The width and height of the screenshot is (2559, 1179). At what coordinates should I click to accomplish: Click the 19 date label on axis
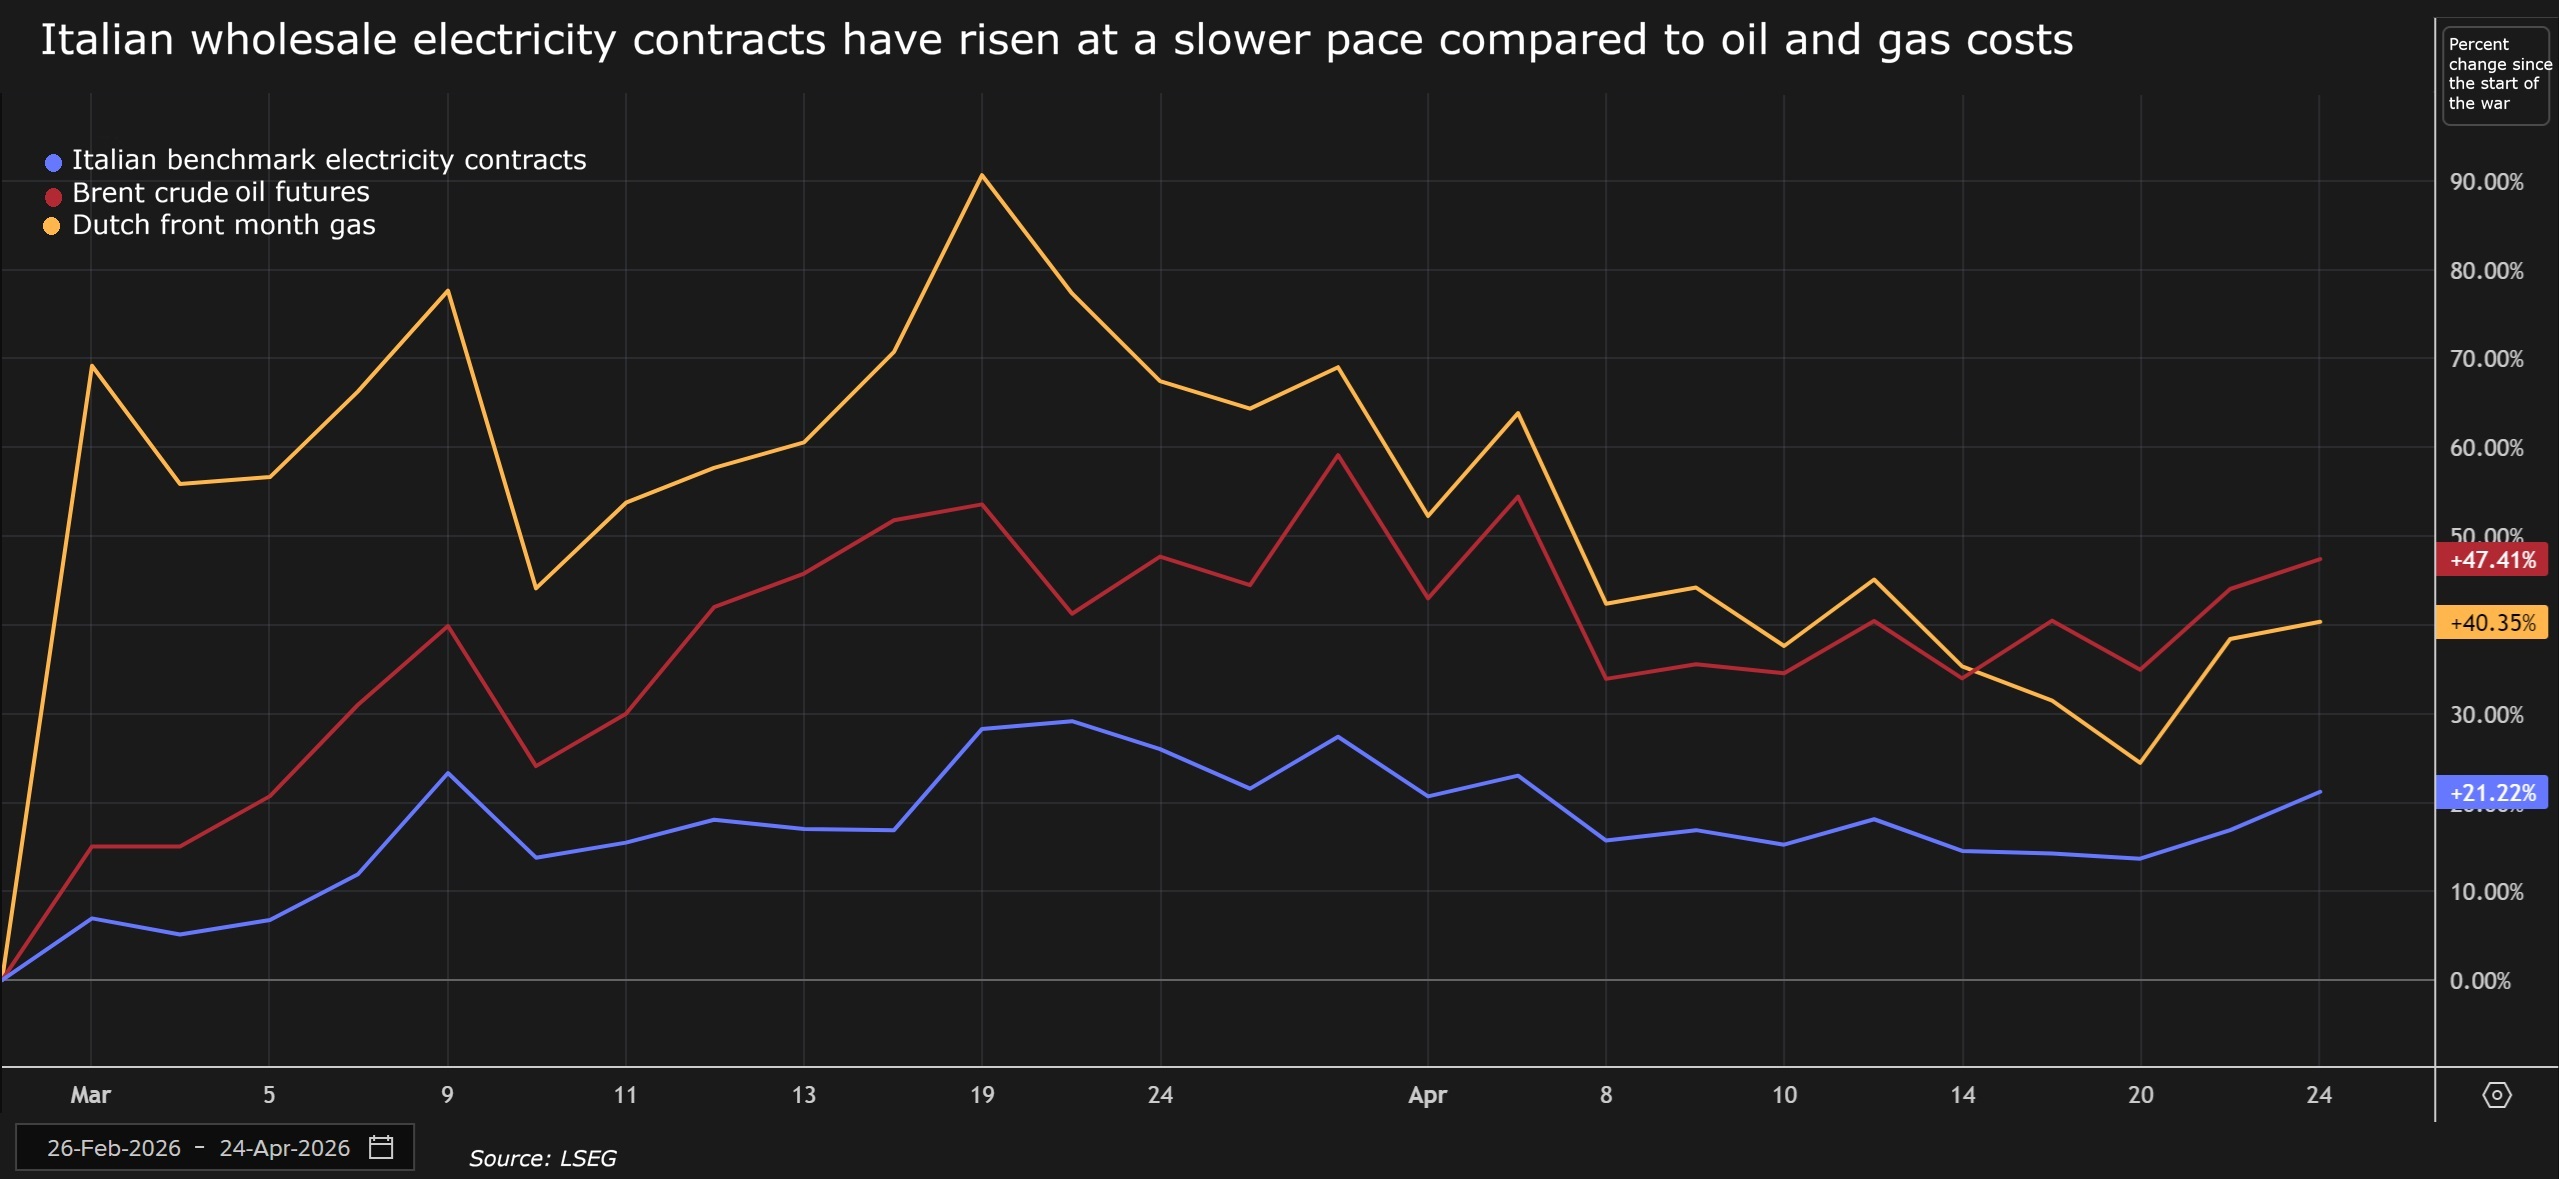click(982, 1095)
